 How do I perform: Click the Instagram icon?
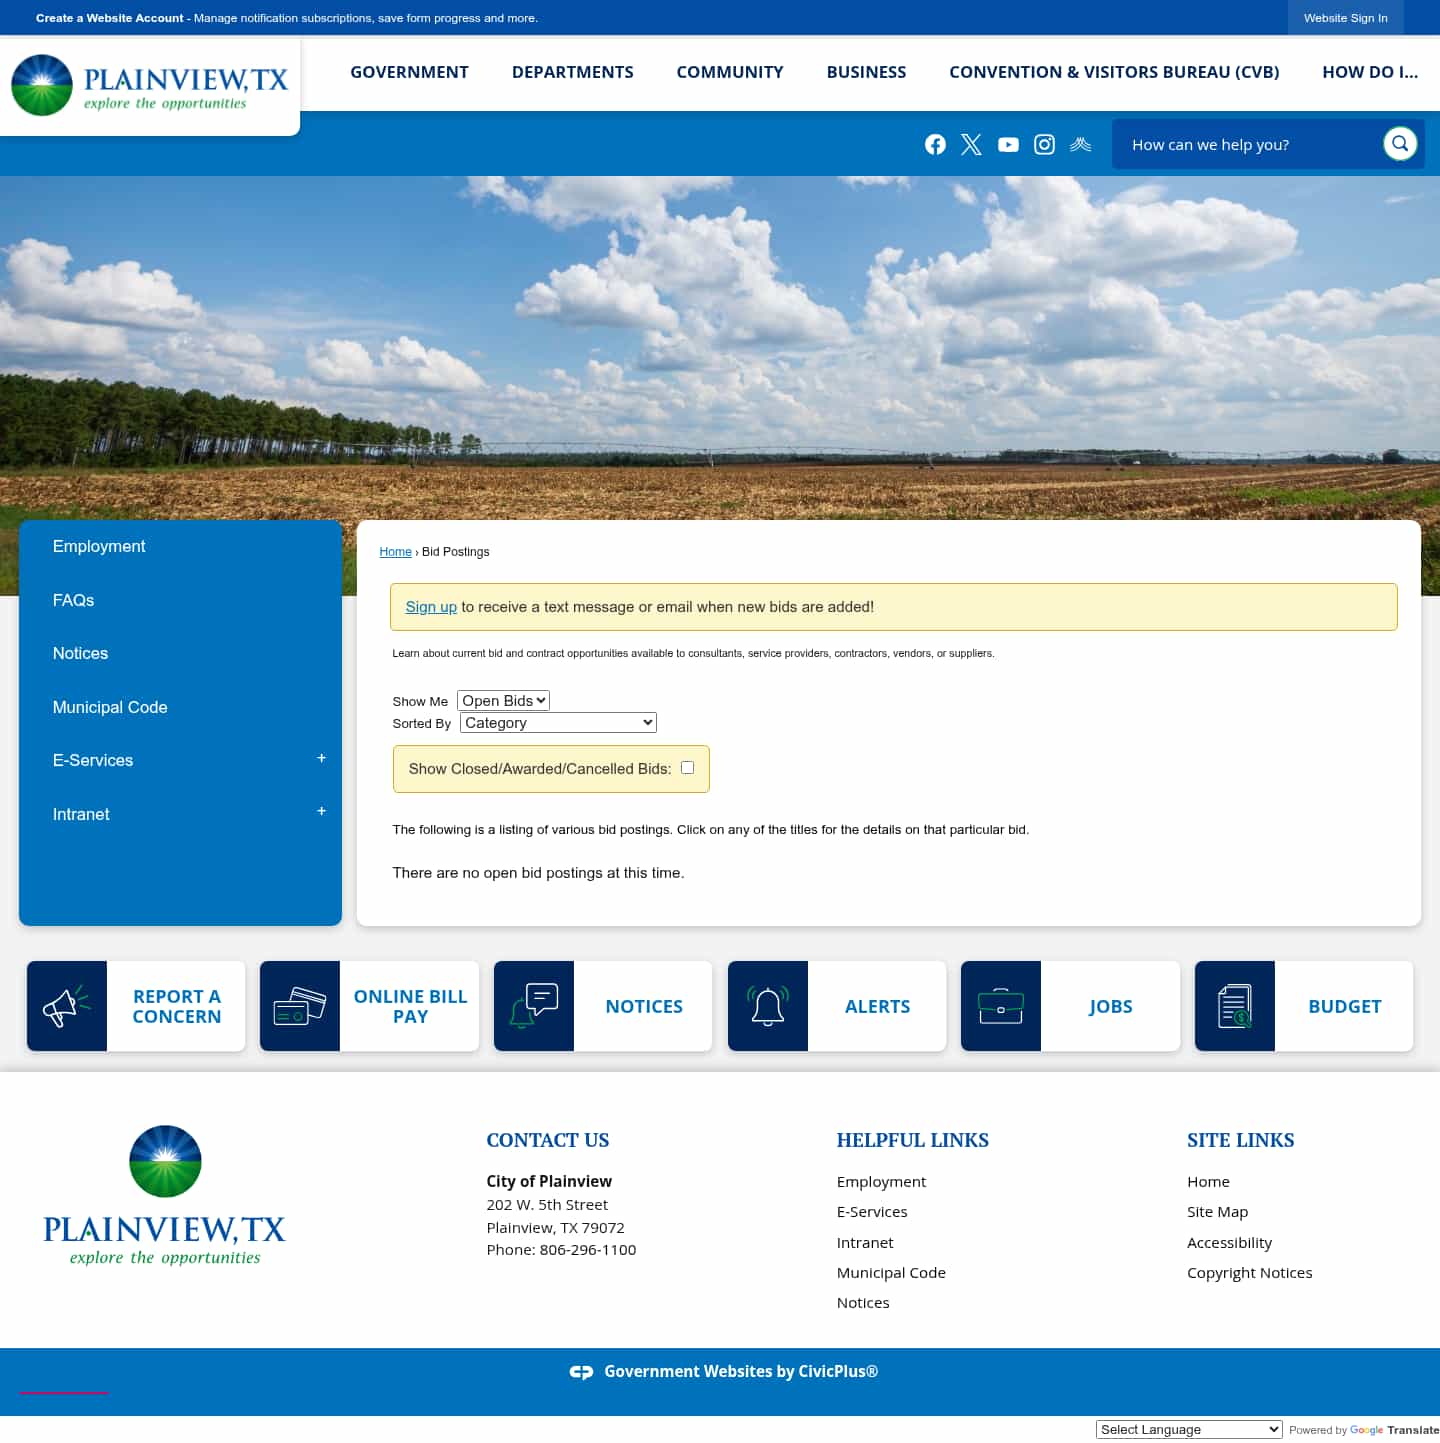1044,144
